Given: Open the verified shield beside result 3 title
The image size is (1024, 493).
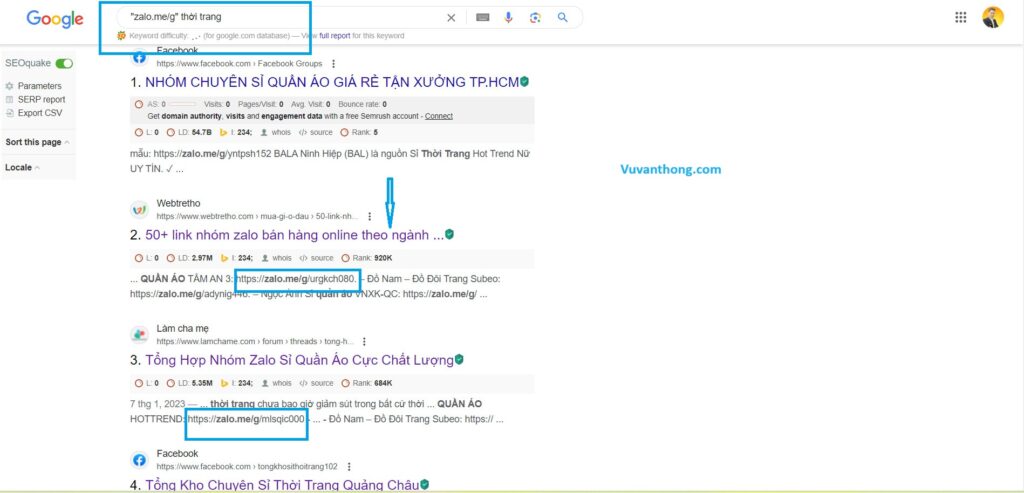Looking at the screenshot, I should 459,360.
